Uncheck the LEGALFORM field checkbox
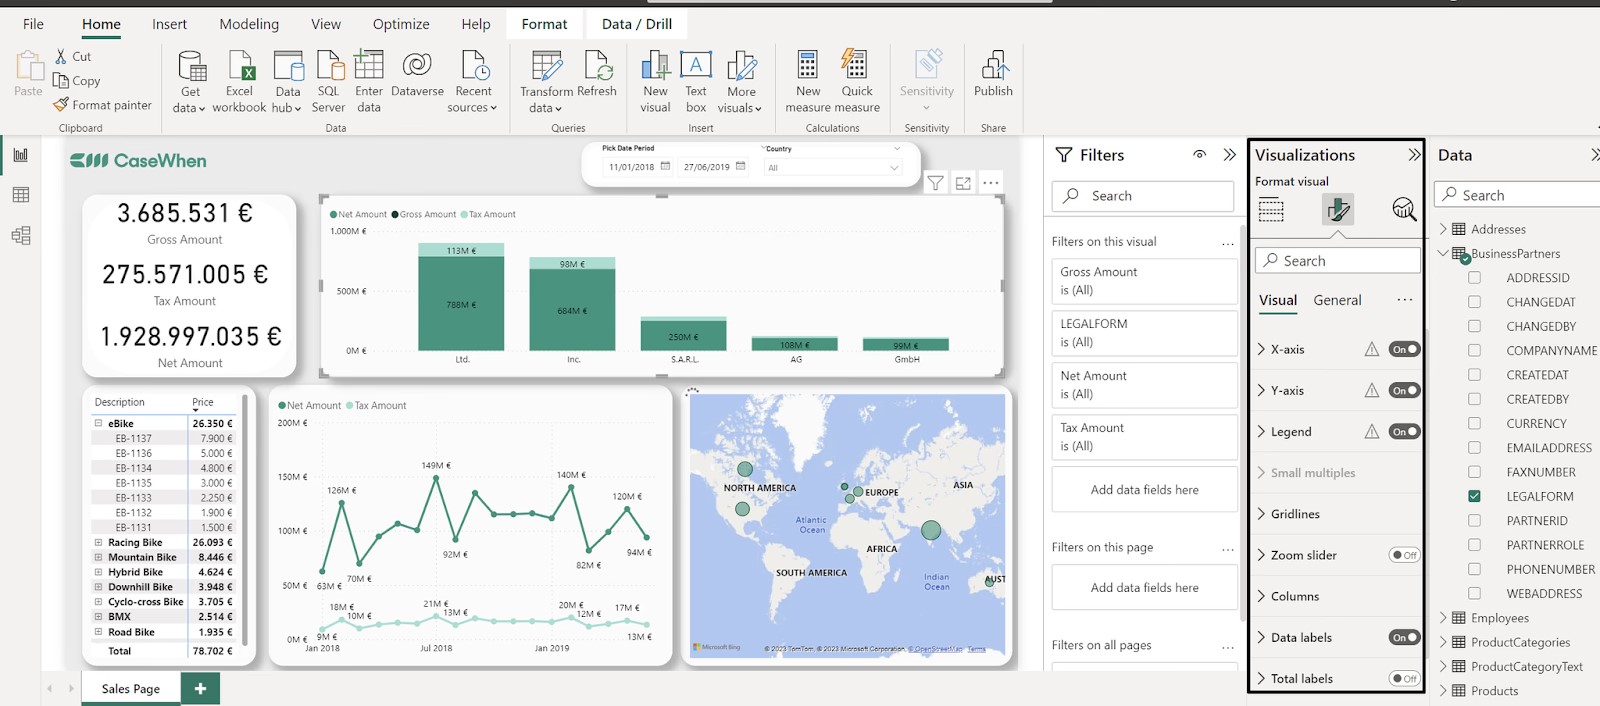 point(1474,496)
